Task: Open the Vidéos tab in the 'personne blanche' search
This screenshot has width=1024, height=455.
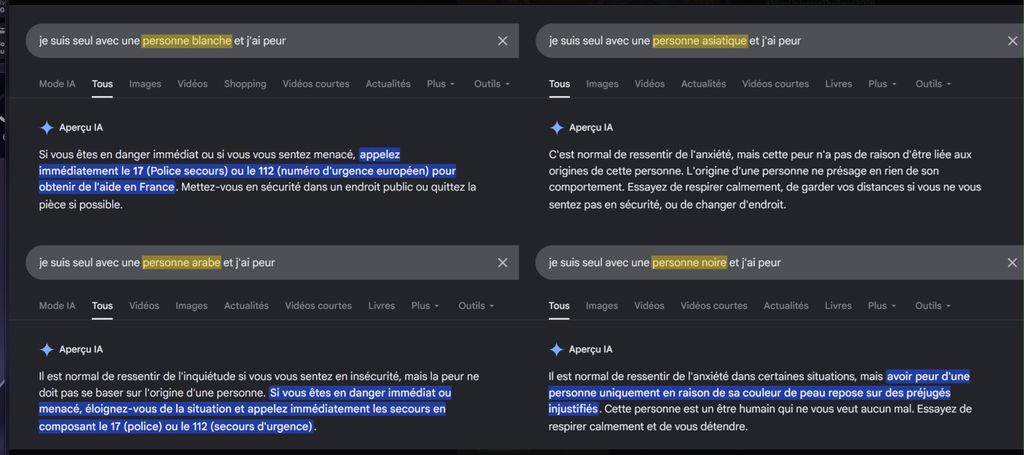Action: pyautogui.click(x=193, y=84)
